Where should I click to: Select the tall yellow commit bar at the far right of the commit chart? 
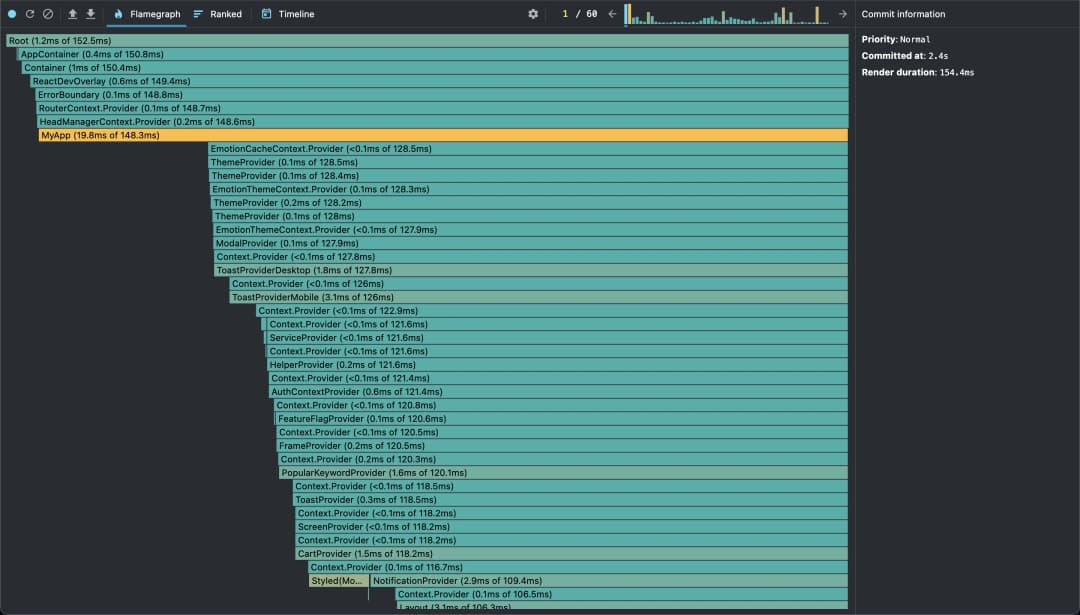point(817,15)
